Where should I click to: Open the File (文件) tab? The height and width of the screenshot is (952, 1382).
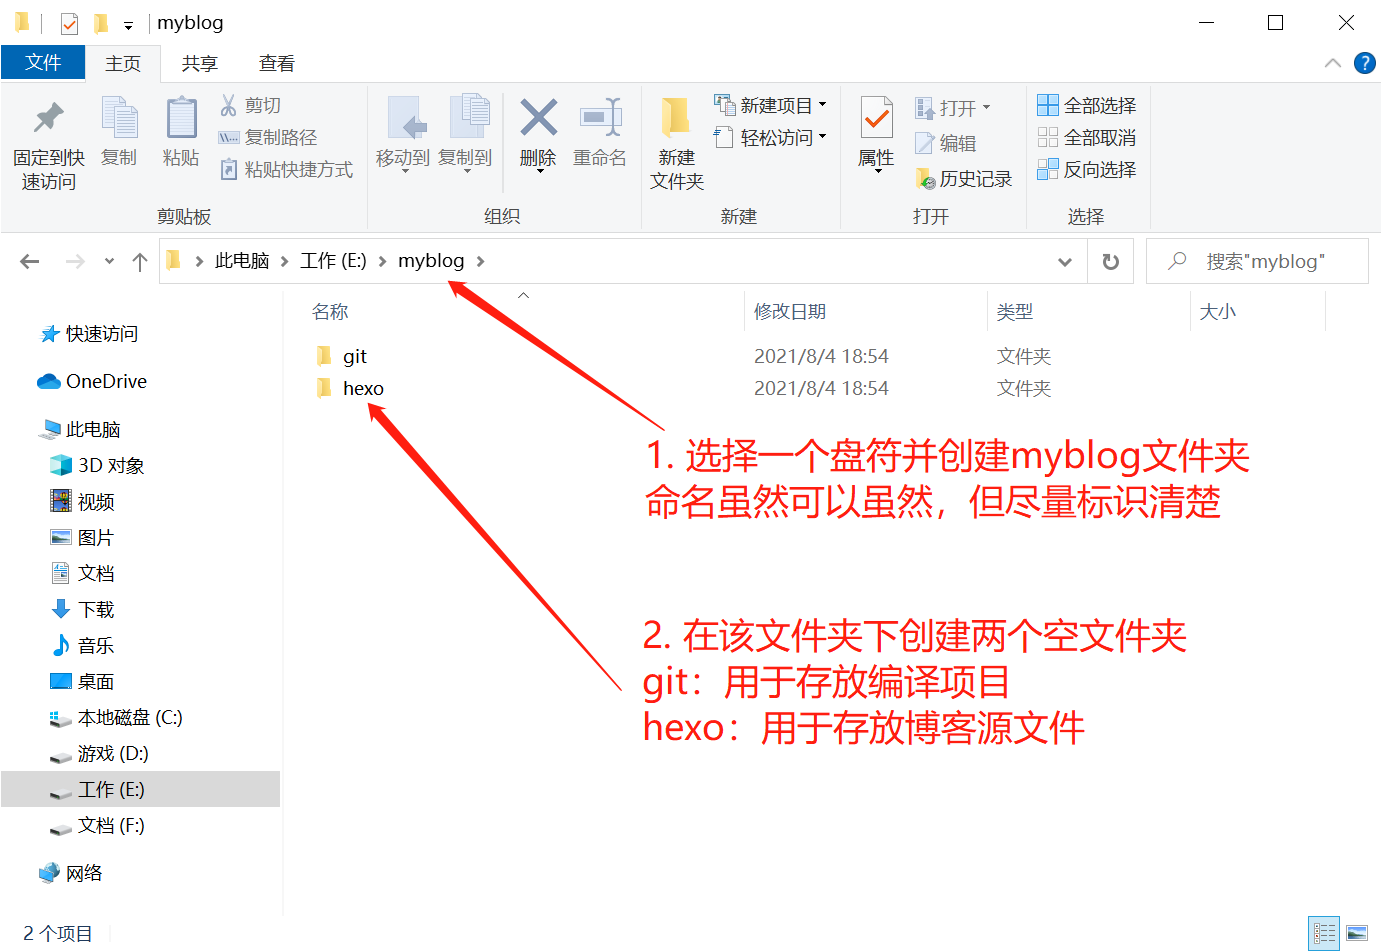[x=43, y=62]
